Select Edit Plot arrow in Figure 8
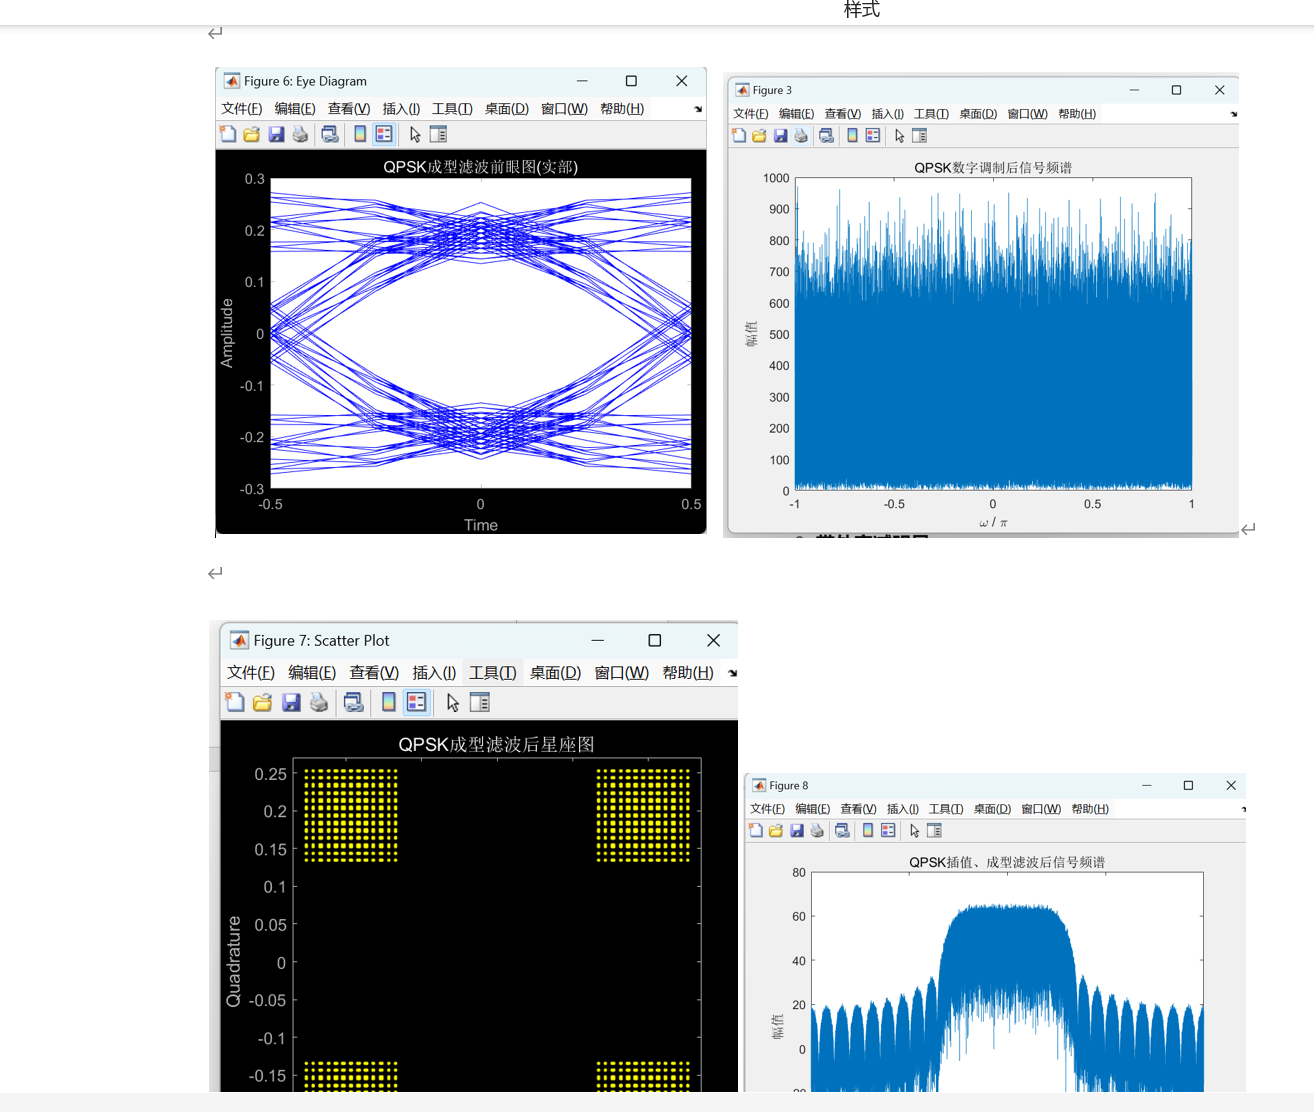Image resolution: width=1314 pixels, height=1112 pixels. 914,831
